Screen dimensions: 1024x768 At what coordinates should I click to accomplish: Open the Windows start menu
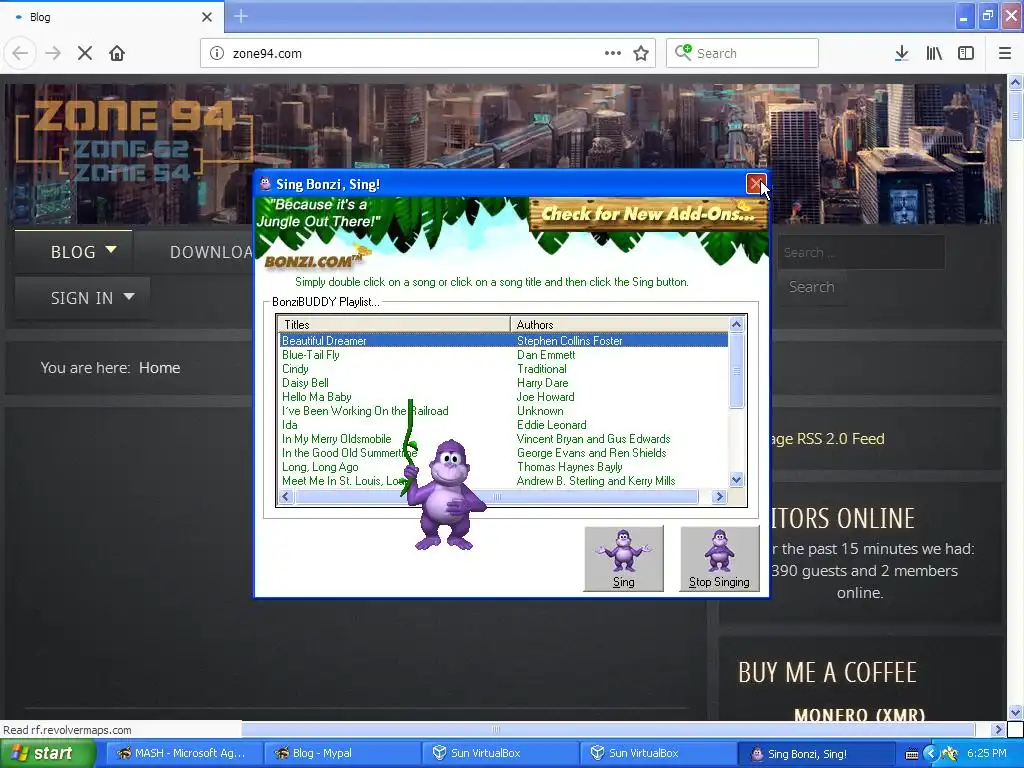(46, 753)
